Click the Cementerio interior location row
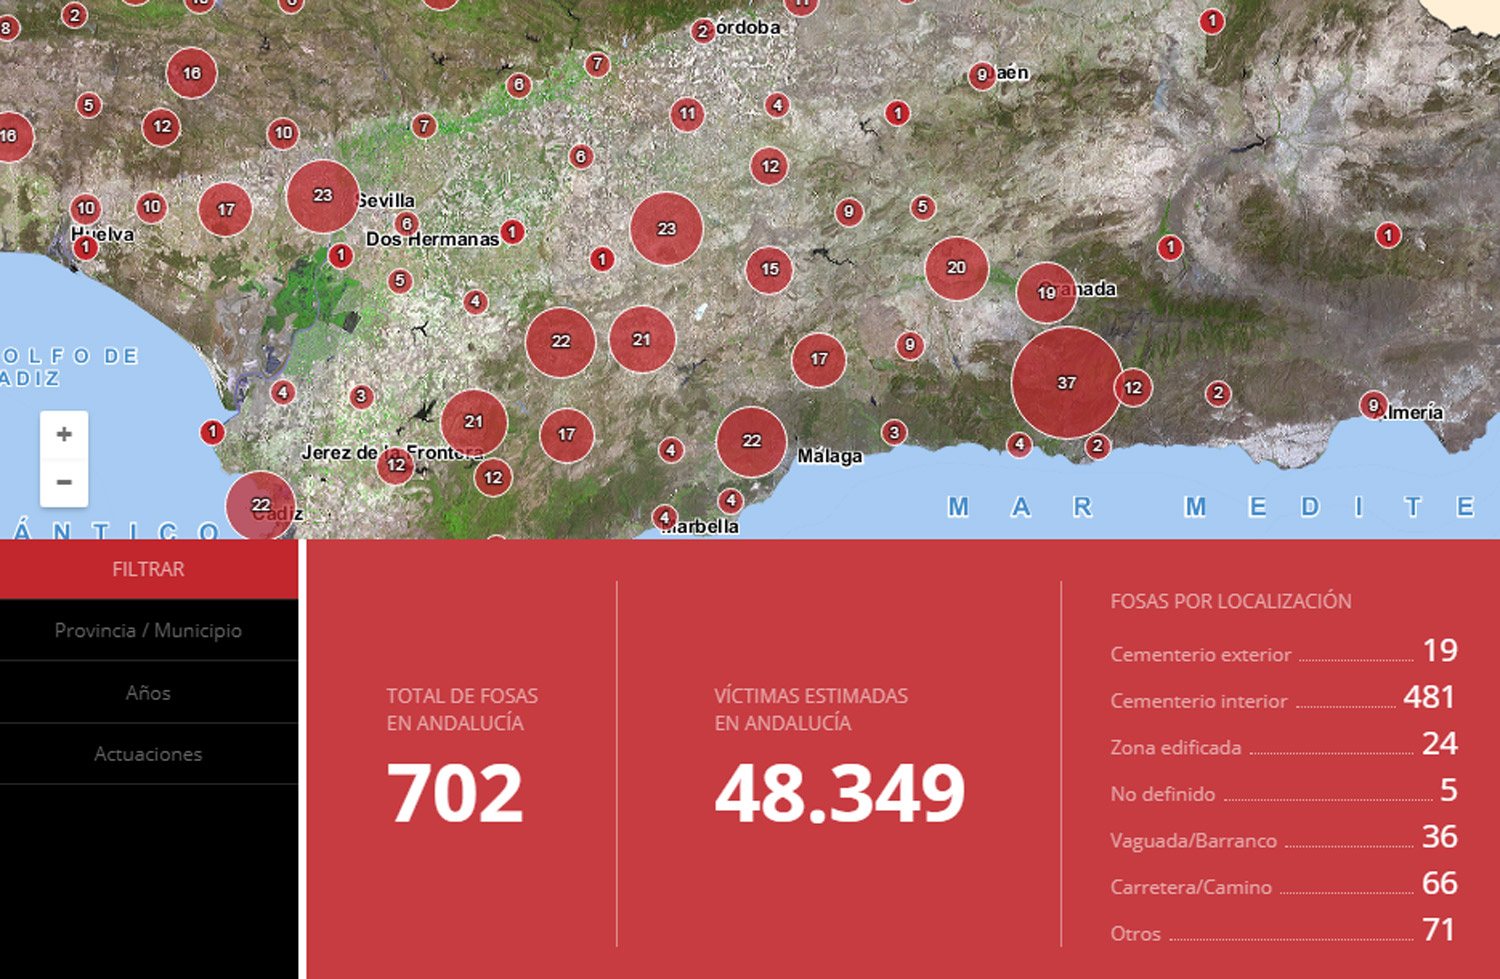 [1282, 700]
